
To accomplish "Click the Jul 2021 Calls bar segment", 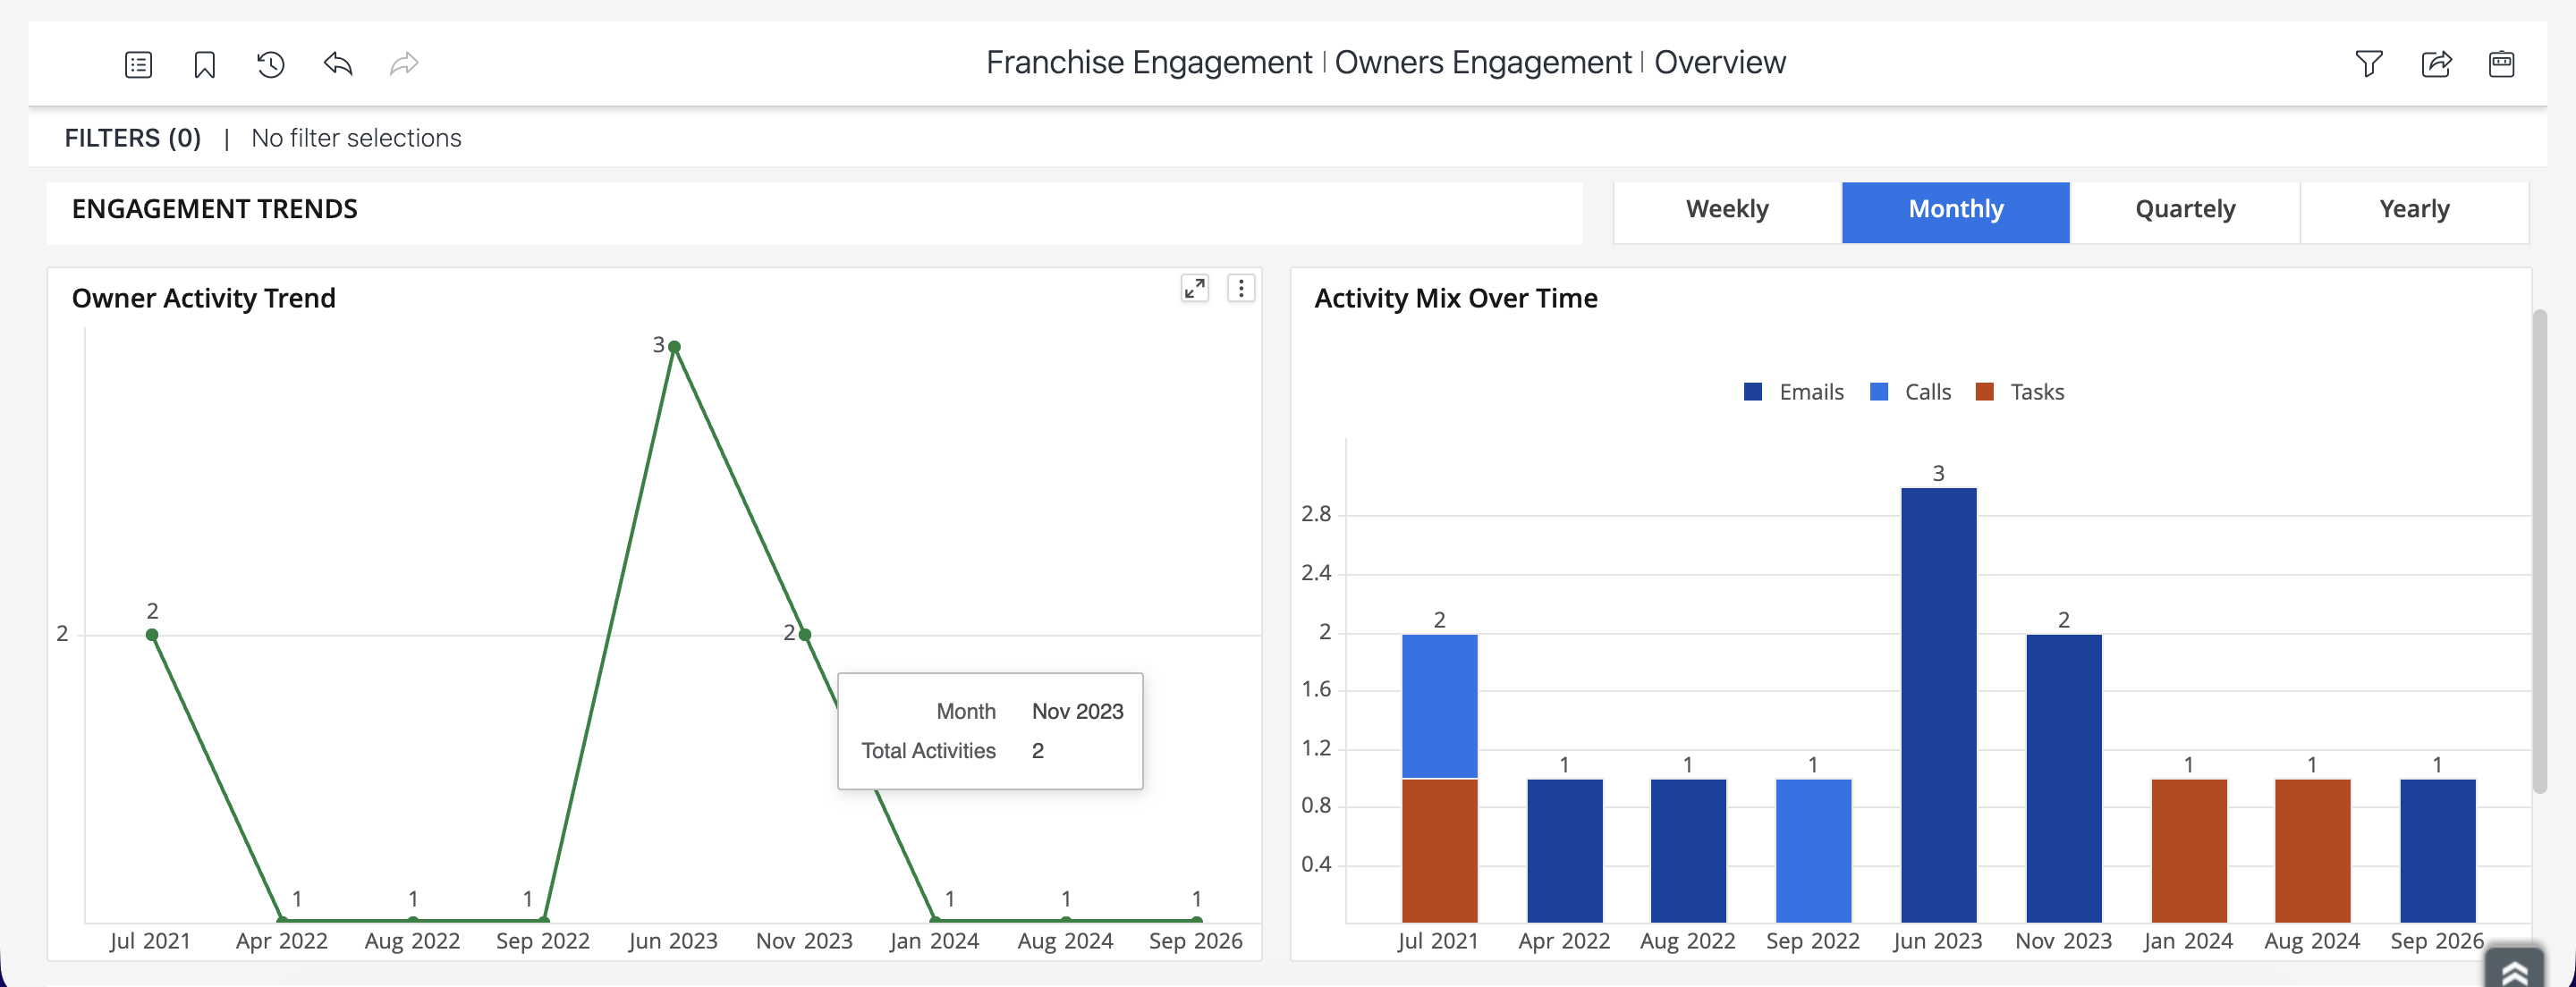I will click(x=1439, y=706).
